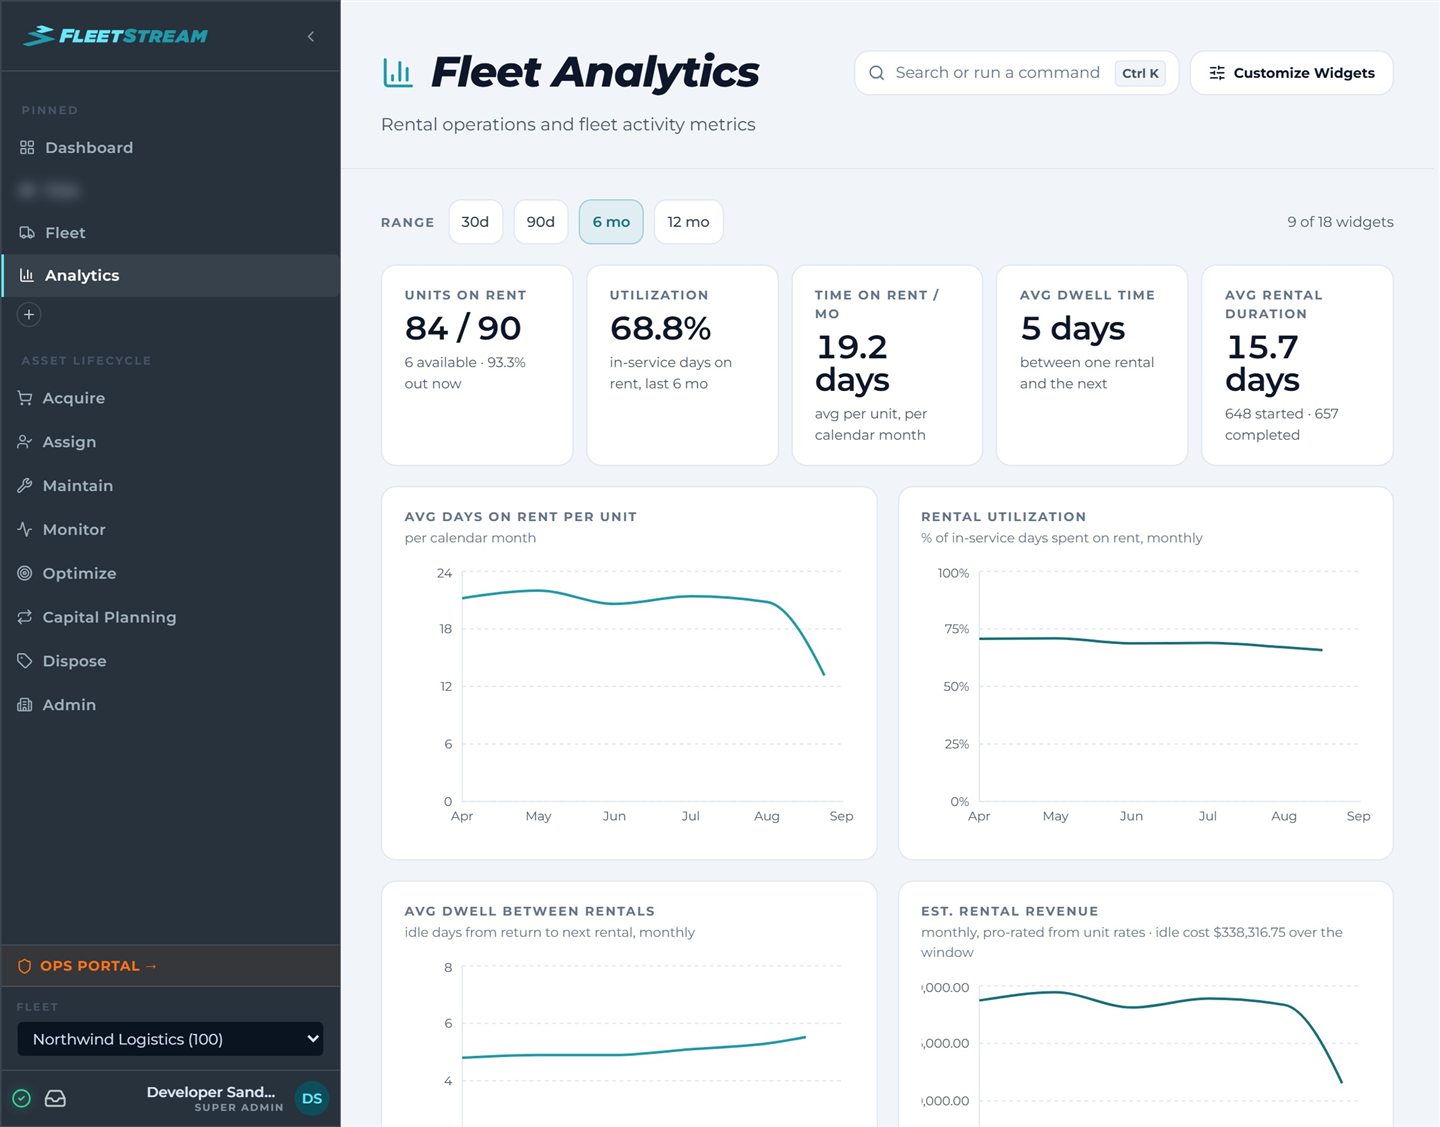This screenshot has height=1127, width=1440.
Task: Go to the Dispose section
Action: tap(170, 661)
